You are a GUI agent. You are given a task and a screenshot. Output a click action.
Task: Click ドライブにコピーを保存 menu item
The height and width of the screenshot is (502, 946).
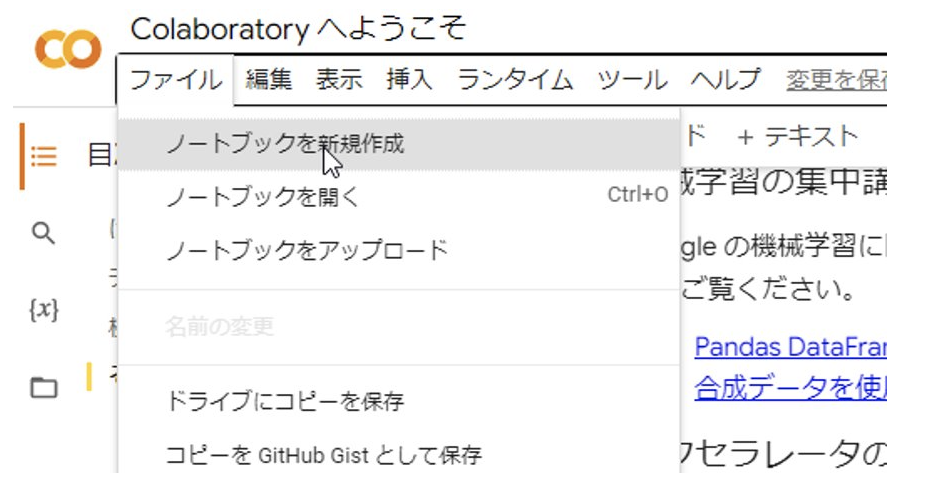coord(285,402)
